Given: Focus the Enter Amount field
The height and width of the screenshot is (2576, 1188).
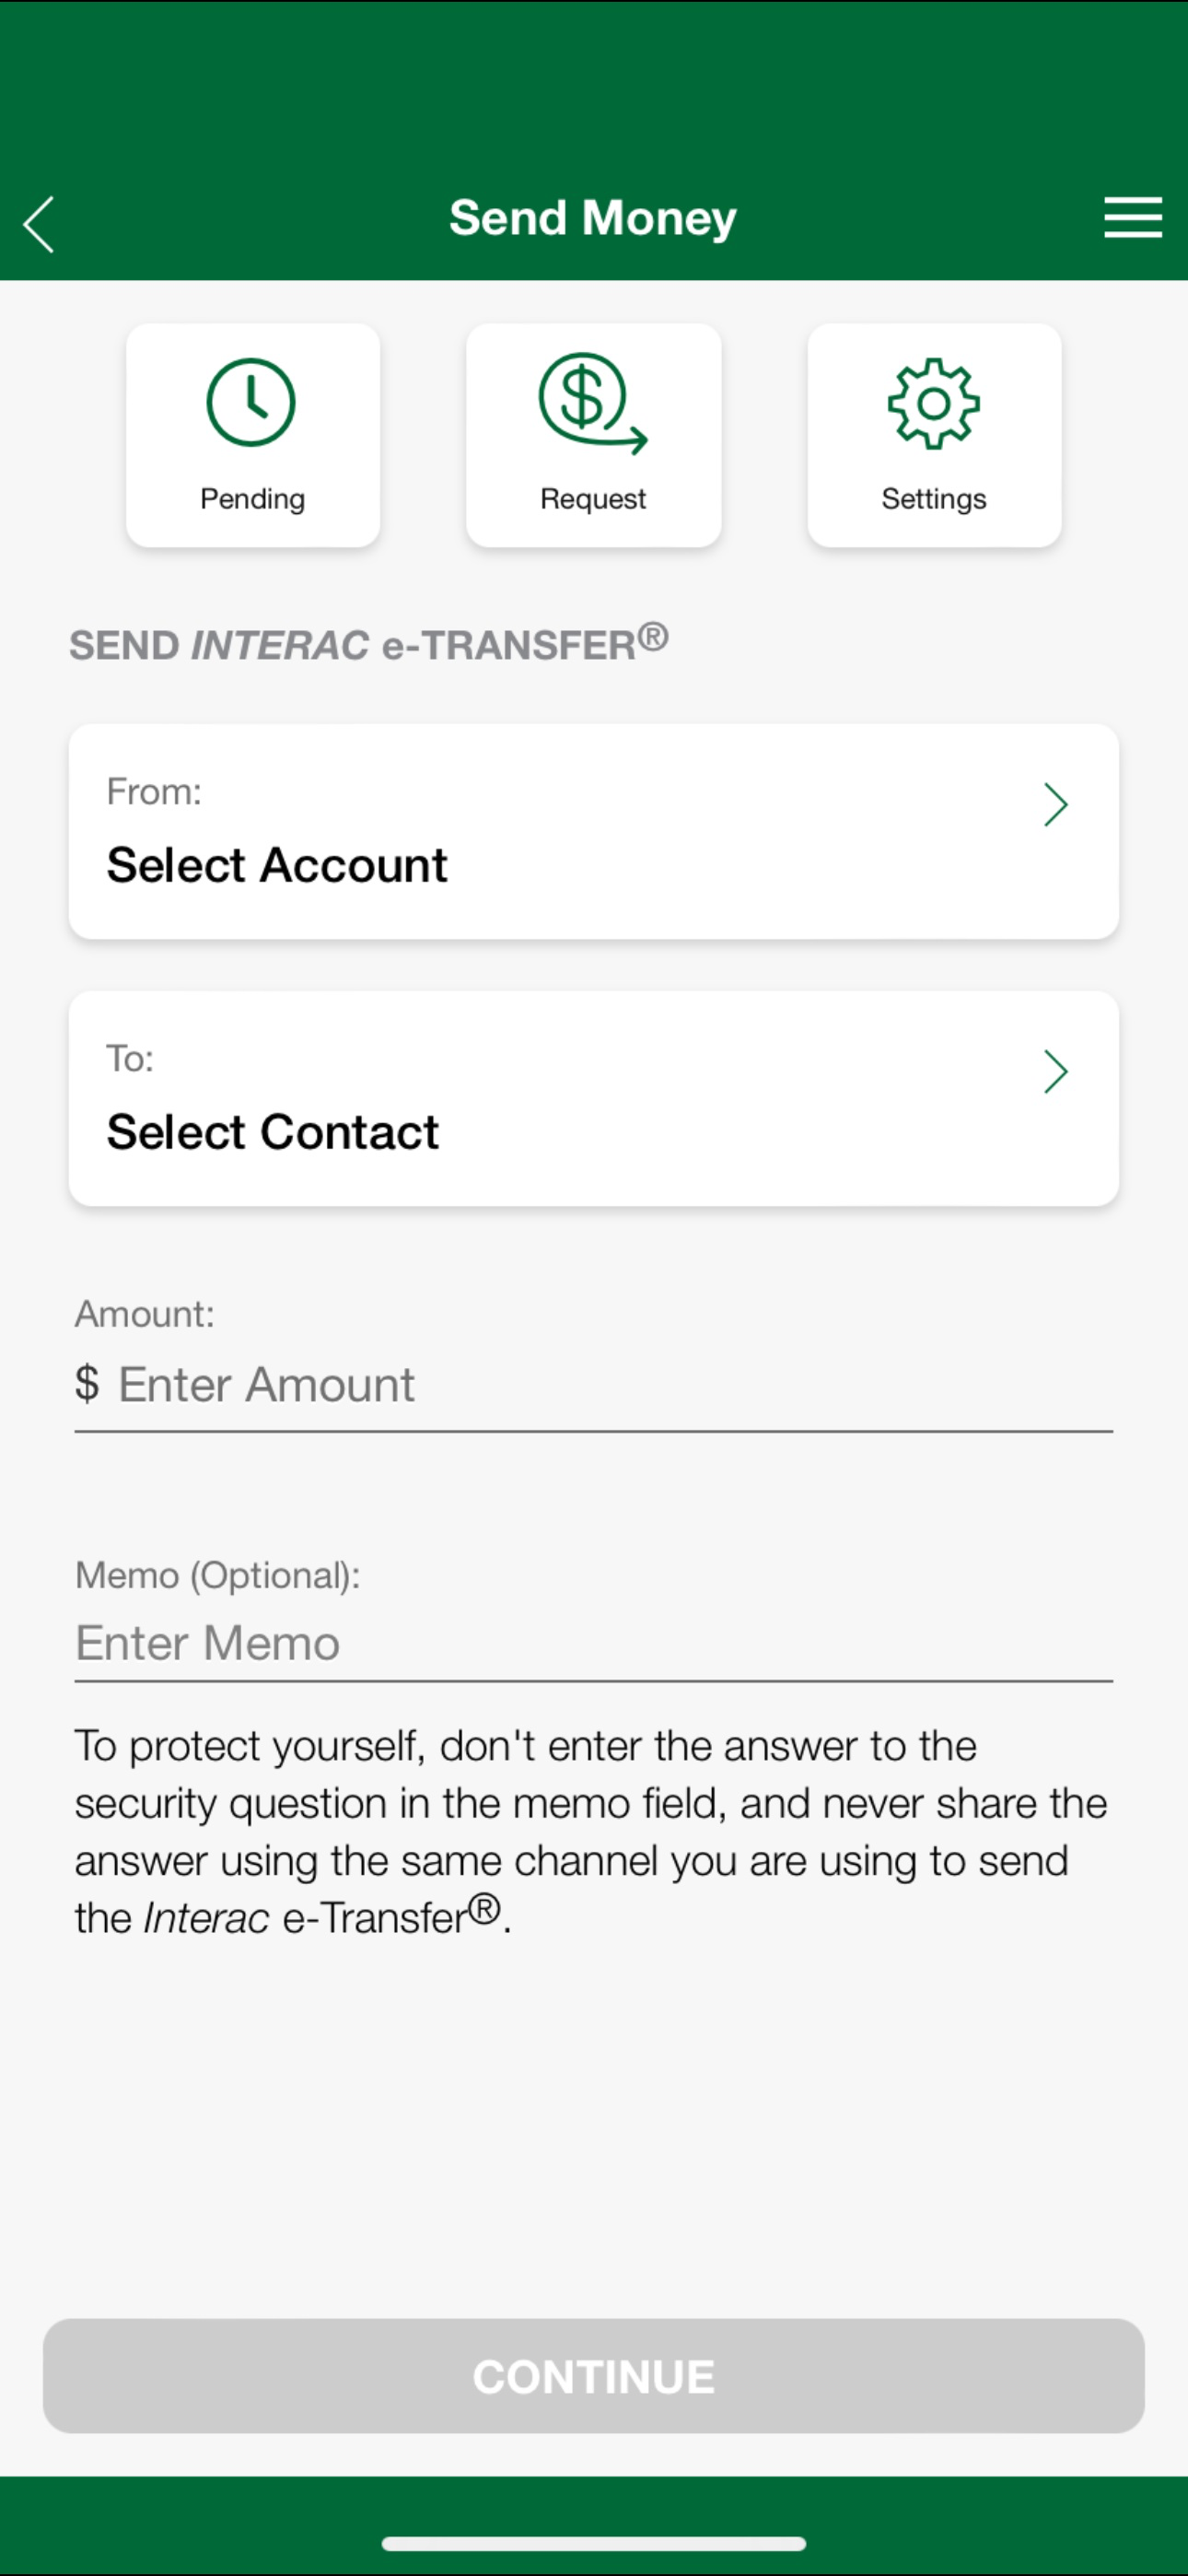Looking at the screenshot, I should coord(594,1386).
